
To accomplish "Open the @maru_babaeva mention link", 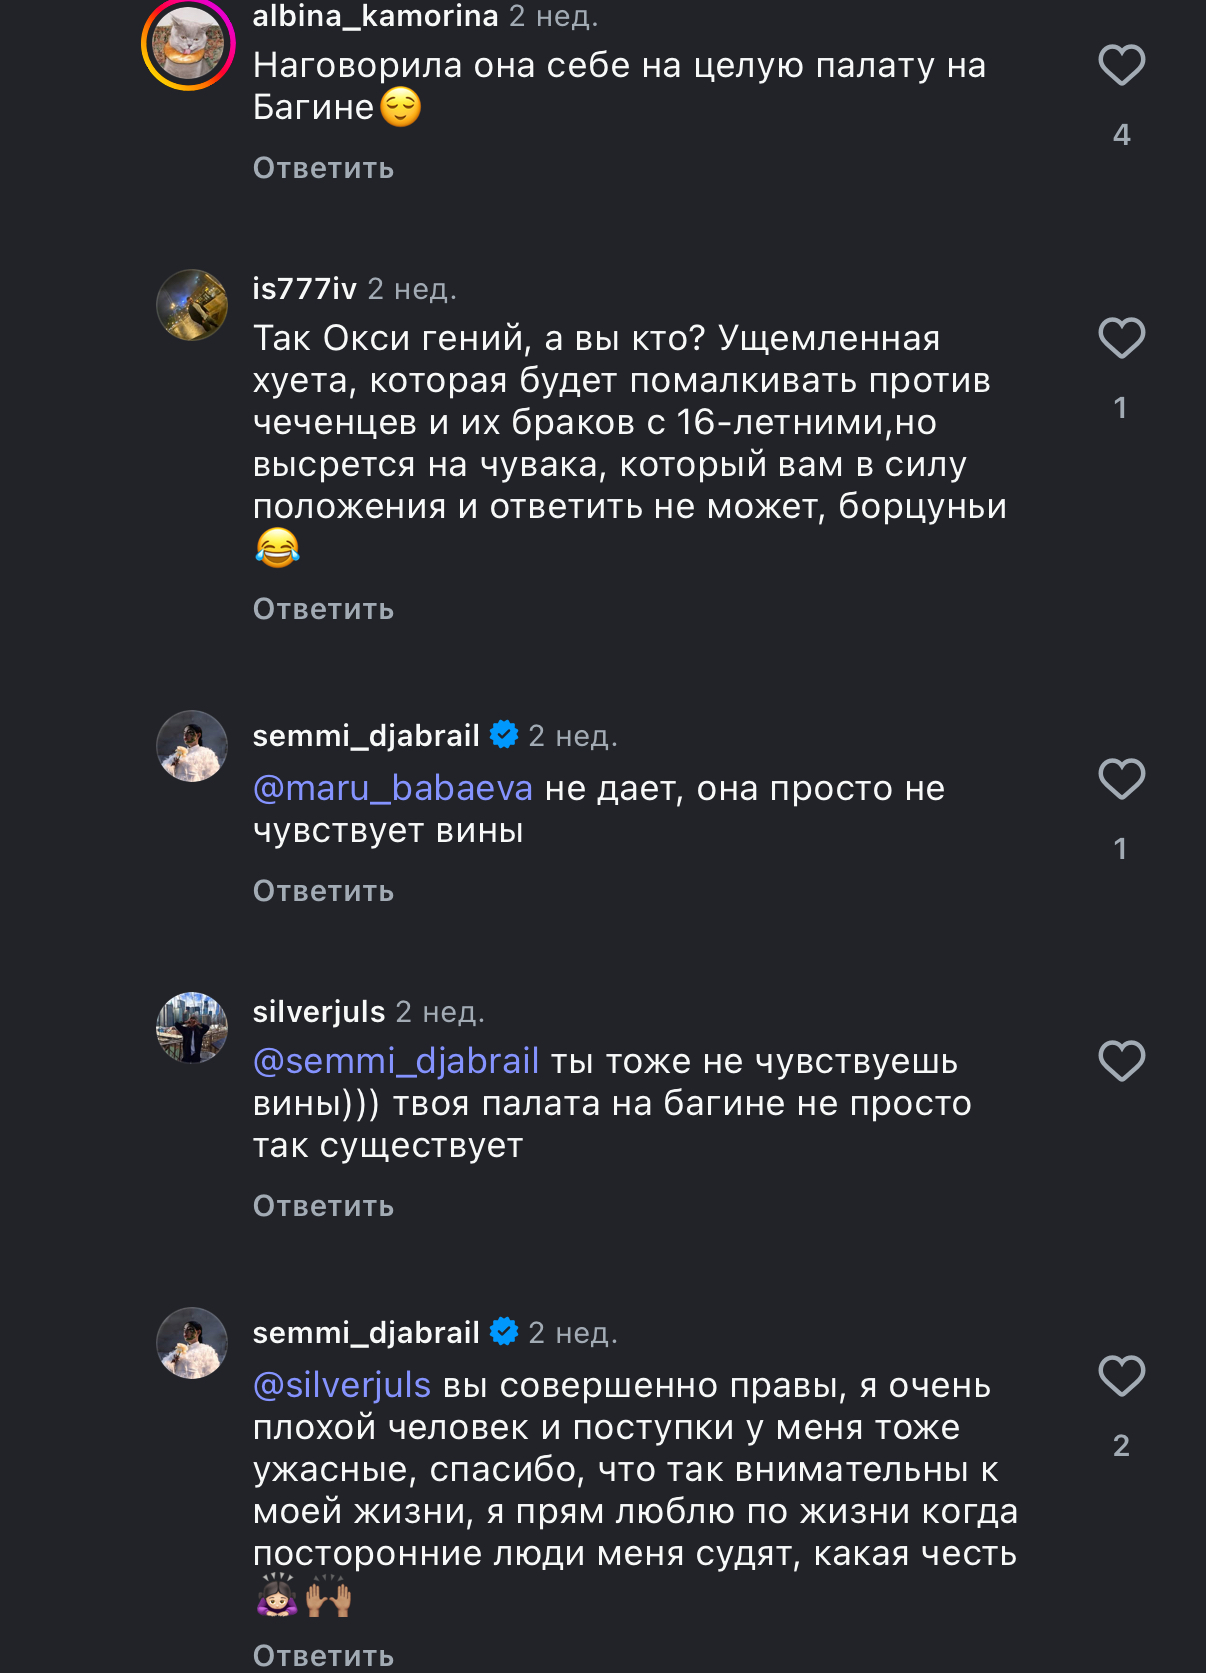I will [393, 789].
